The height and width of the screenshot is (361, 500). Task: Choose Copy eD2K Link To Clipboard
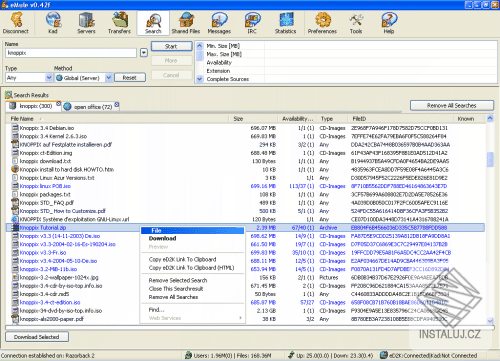point(193,259)
